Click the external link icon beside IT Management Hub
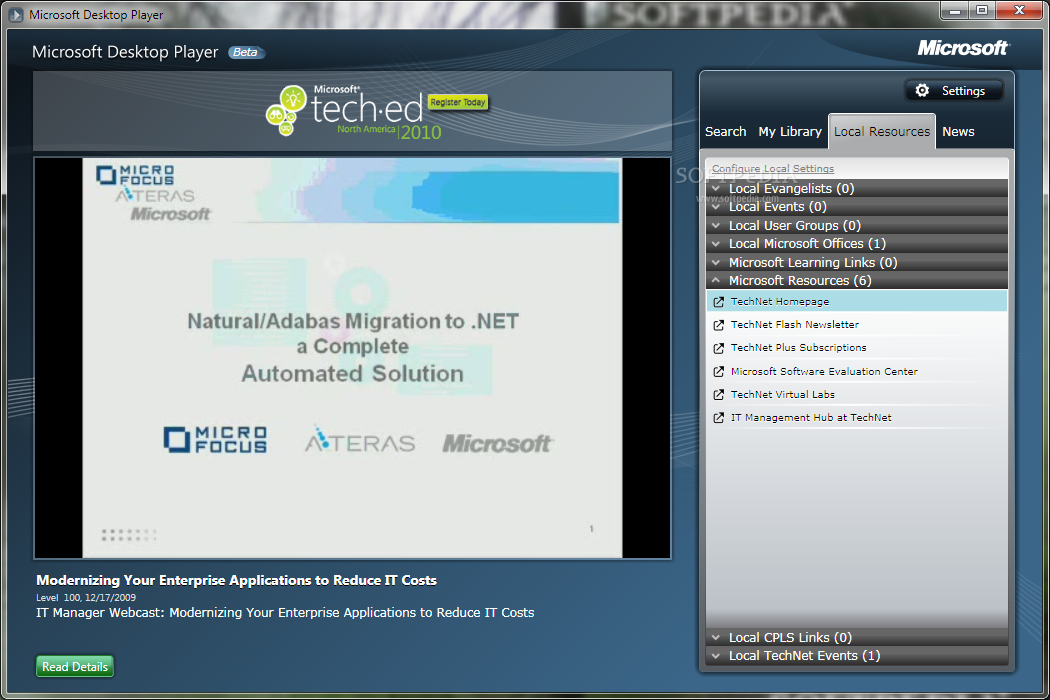 719,418
